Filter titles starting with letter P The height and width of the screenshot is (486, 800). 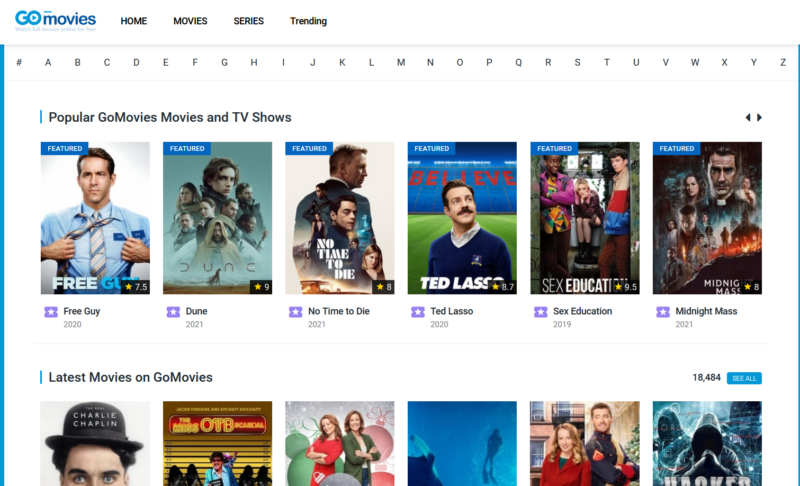(x=489, y=63)
